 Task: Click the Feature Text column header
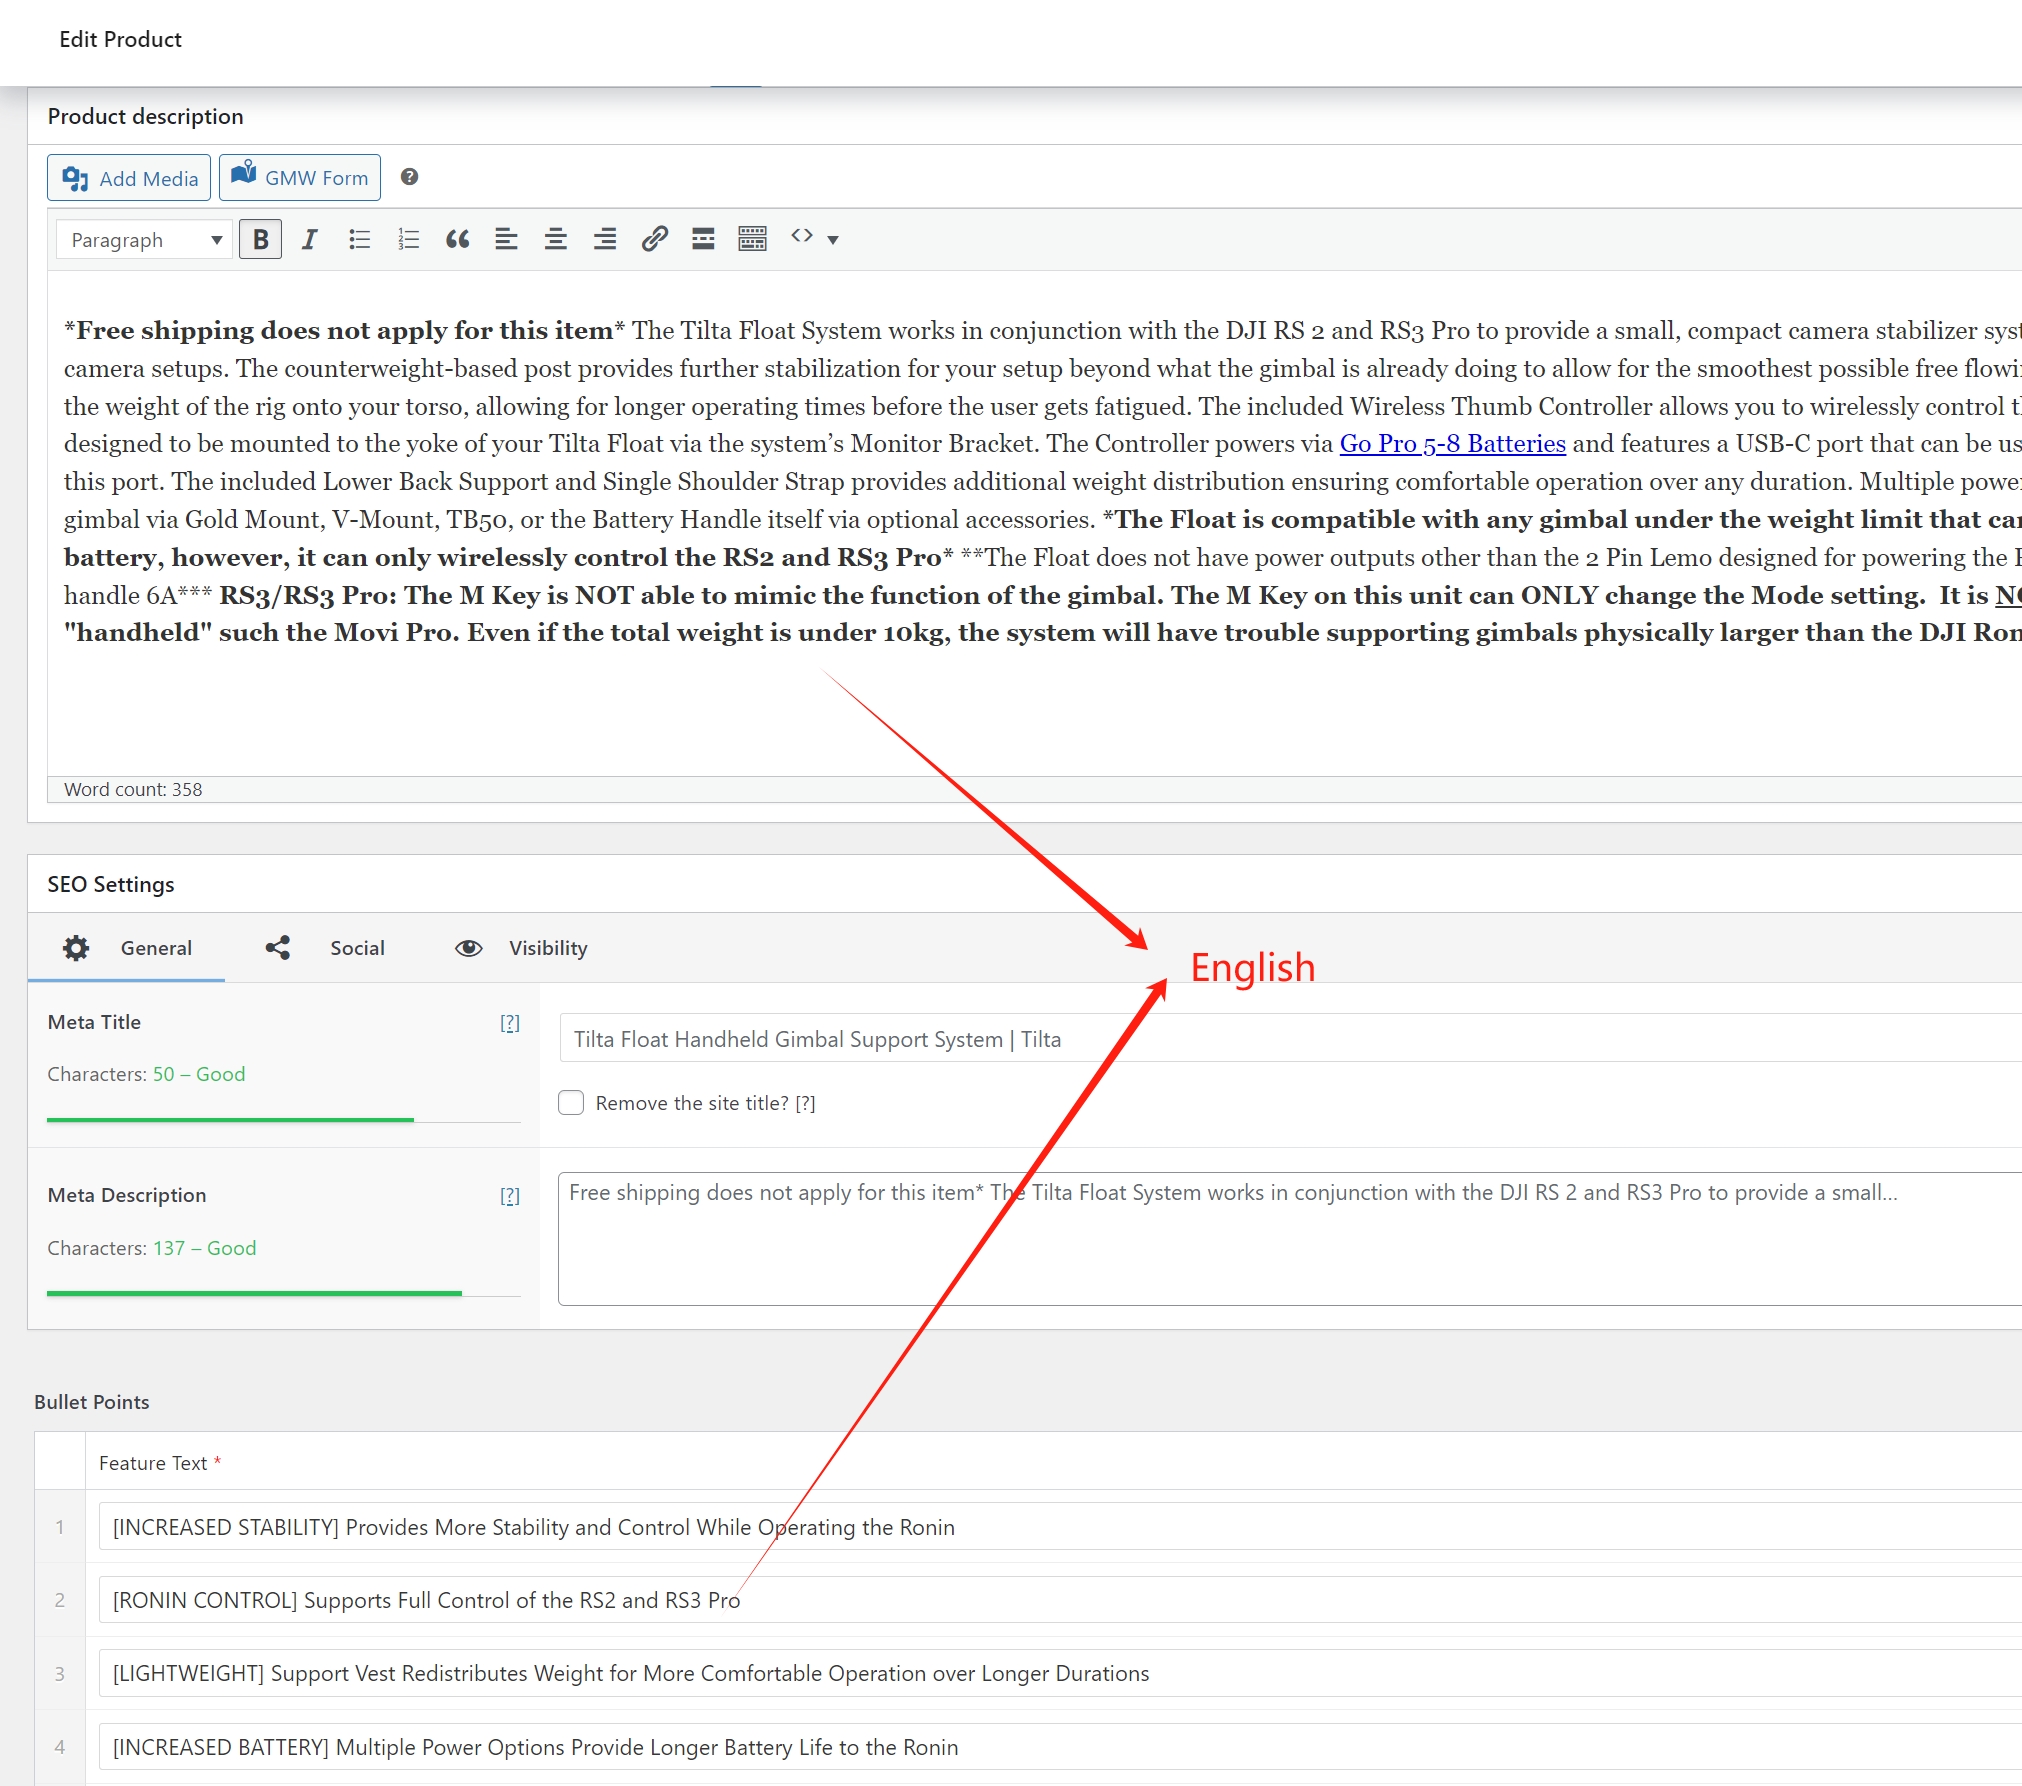160,1463
